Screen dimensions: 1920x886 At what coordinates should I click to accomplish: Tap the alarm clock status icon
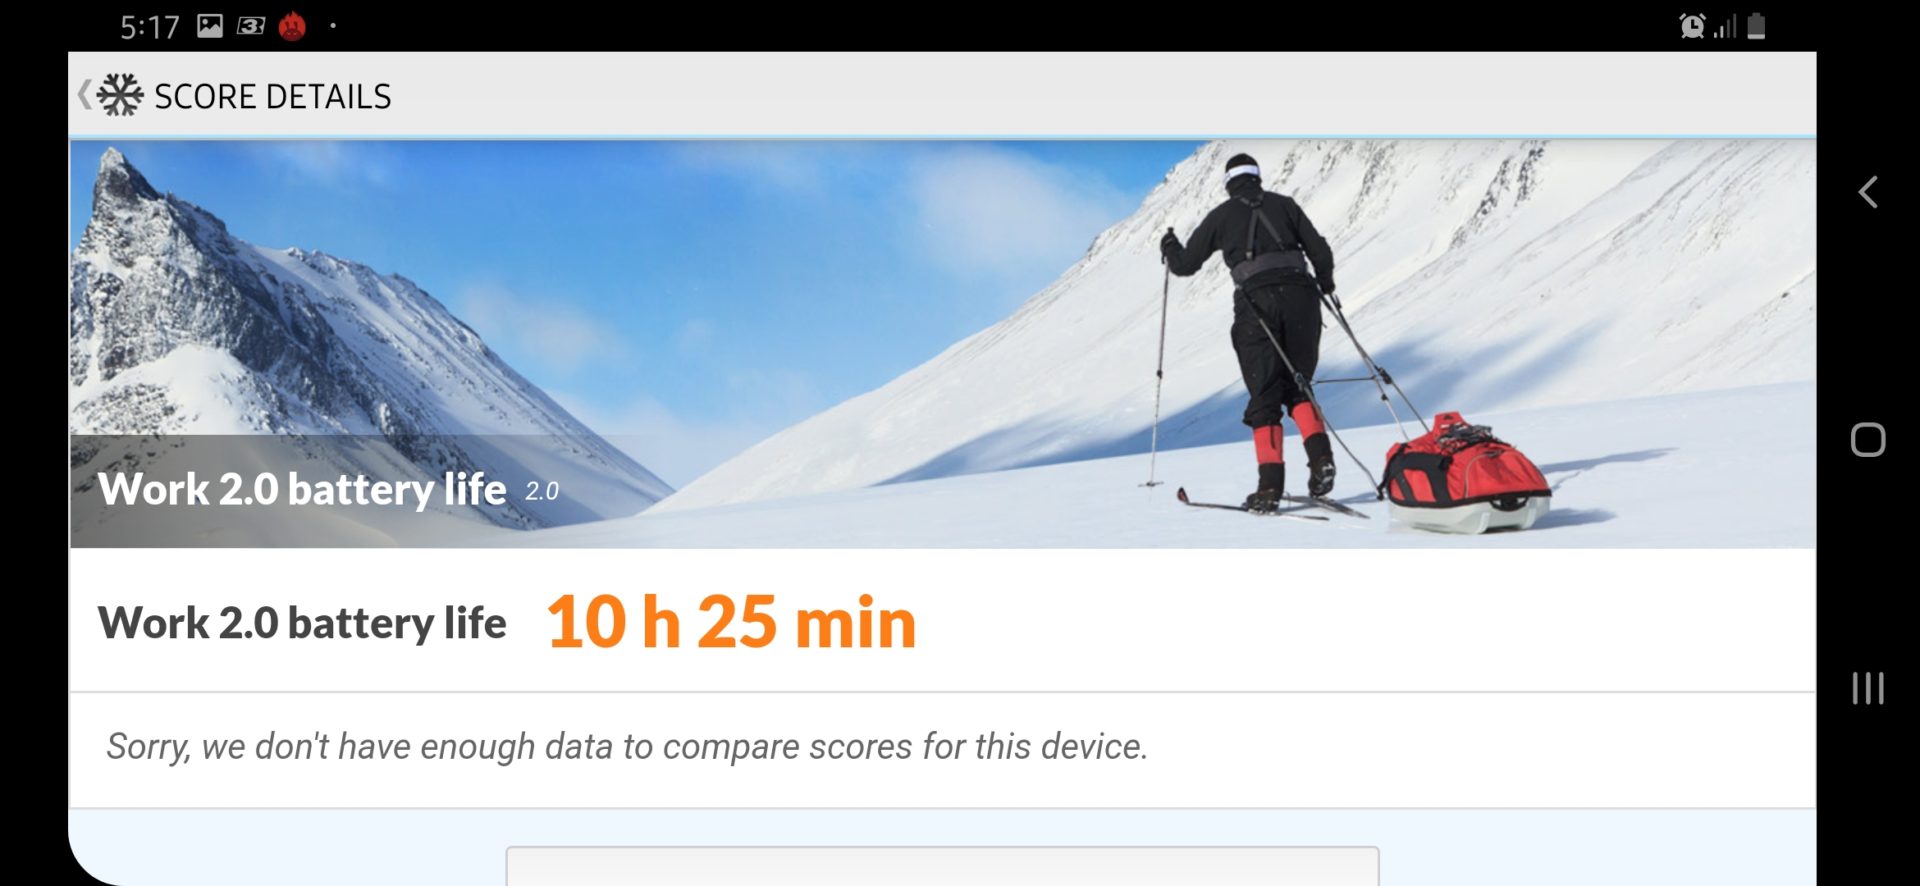click(1692, 26)
